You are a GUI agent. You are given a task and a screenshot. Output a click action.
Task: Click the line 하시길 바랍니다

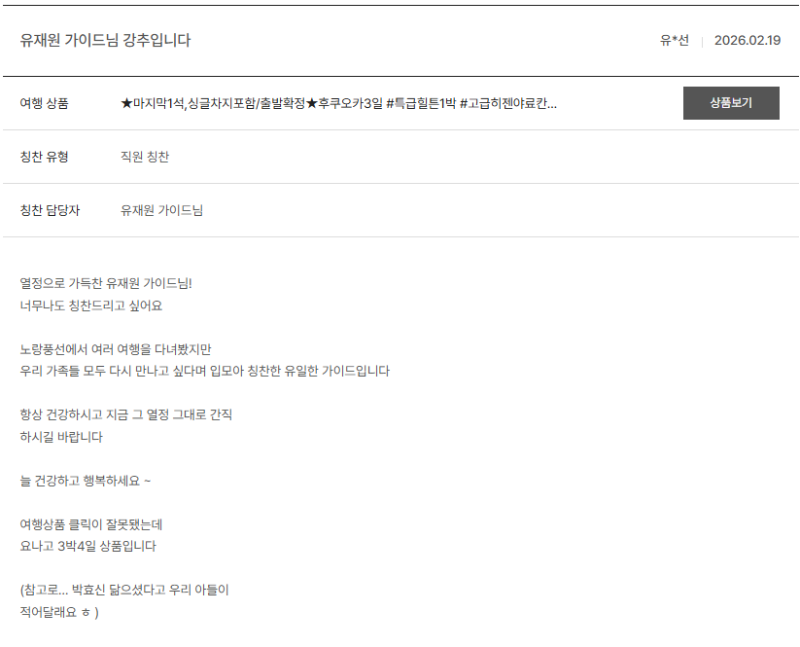click(x=61, y=437)
